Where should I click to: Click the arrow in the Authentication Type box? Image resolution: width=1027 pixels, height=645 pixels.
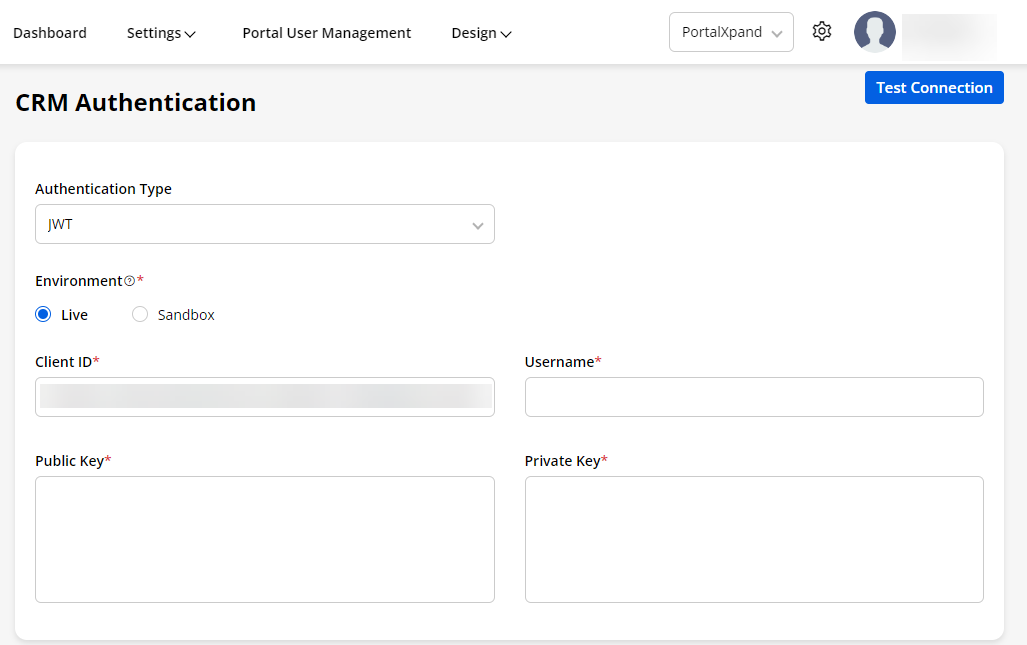(x=477, y=225)
